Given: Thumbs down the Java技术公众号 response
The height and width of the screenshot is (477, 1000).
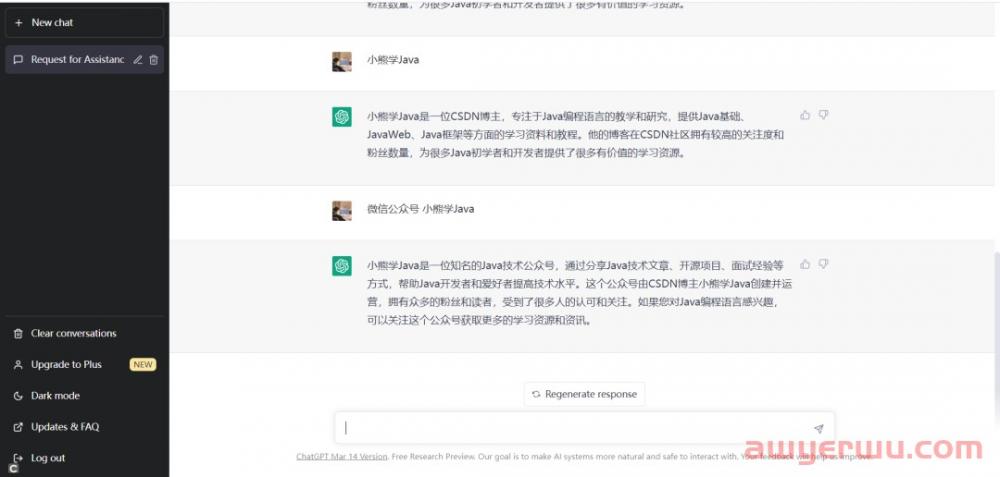Looking at the screenshot, I should [x=823, y=264].
